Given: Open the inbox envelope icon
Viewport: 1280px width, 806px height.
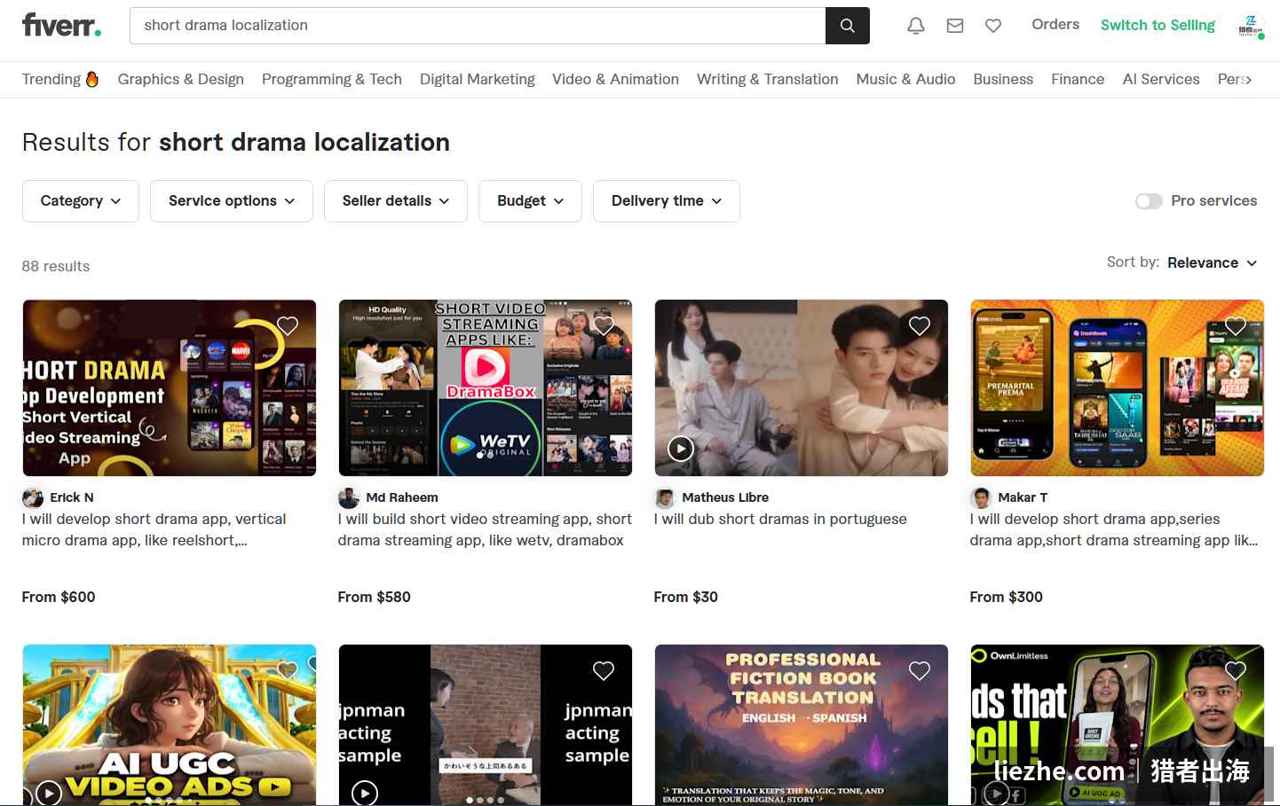Looking at the screenshot, I should coord(955,26).
